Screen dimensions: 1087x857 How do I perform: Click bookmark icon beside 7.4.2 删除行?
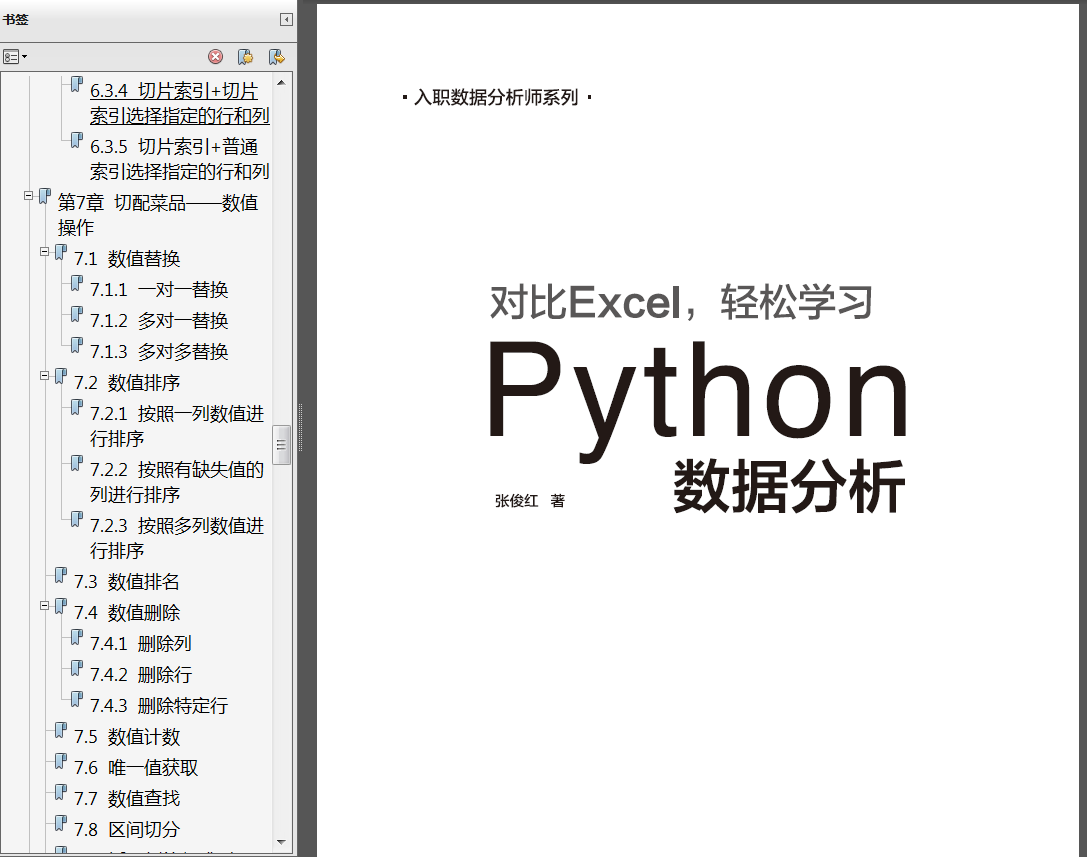pyautogui.click(x=77, y=668)
